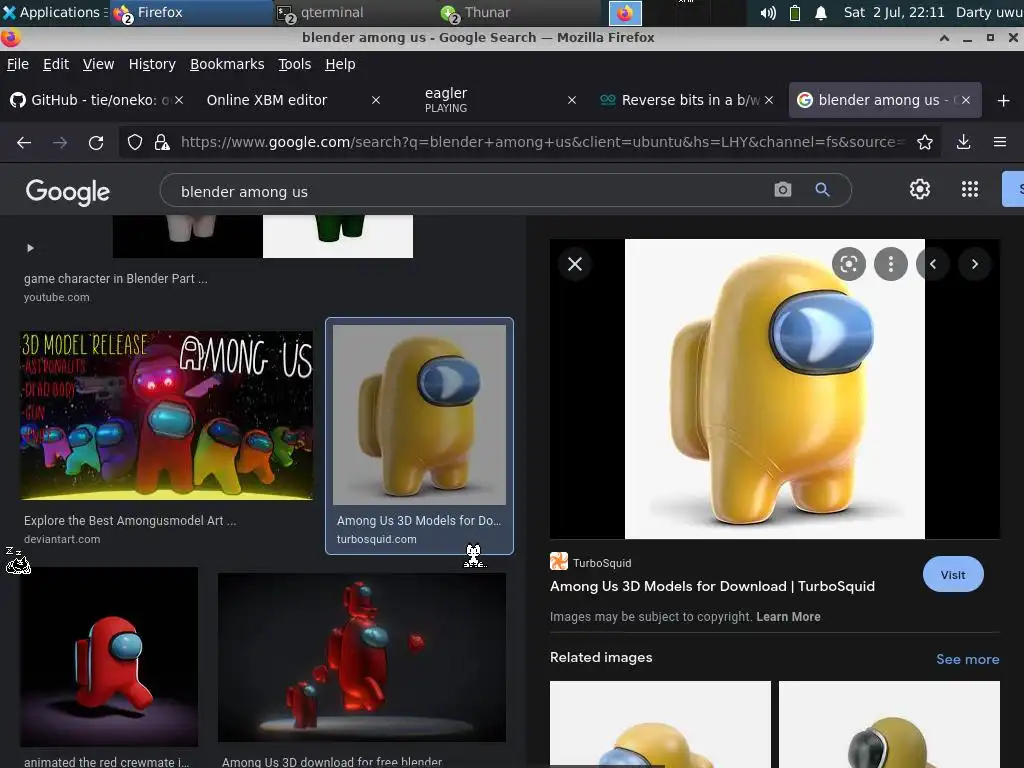The width and height of the screenshot is (1024, 768).
Task: Search inside image with Lens icon
Action: pyautogui.click(x=848, y=264)
